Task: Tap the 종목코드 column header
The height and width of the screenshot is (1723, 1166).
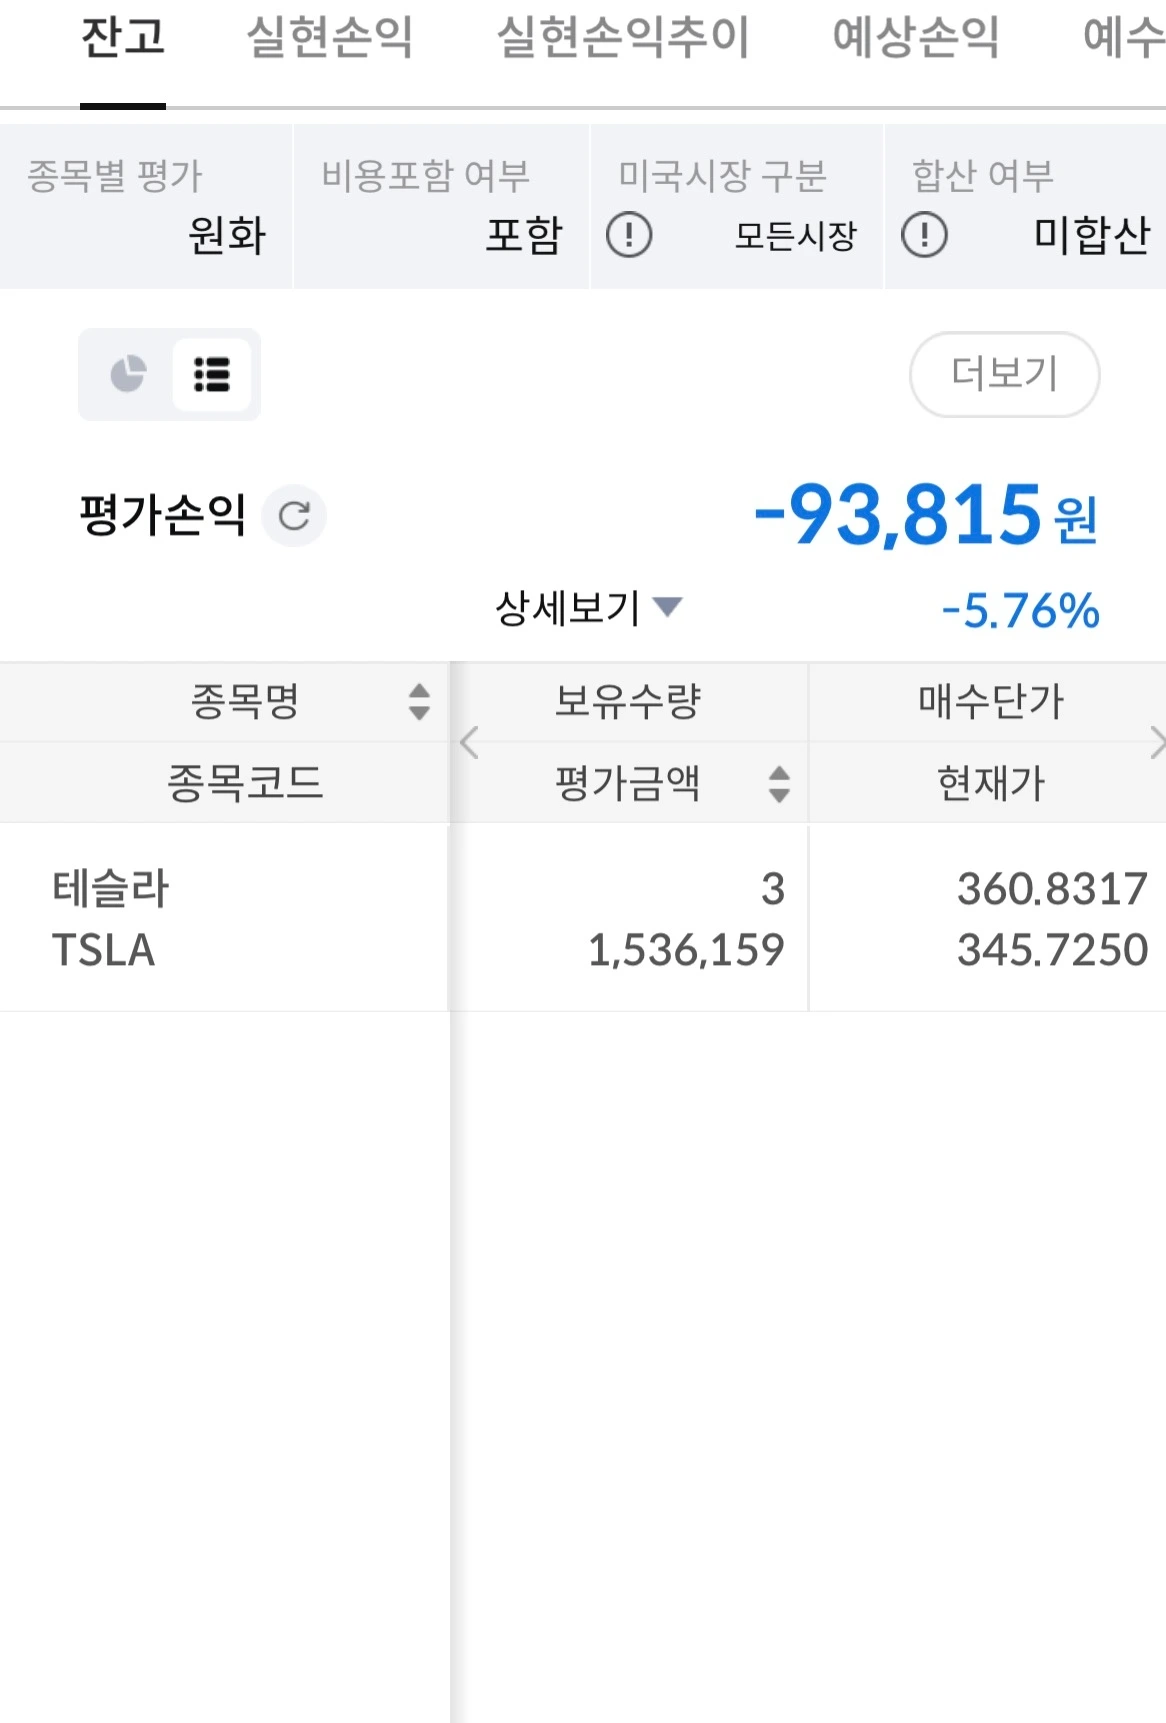Action: [245, 783]
